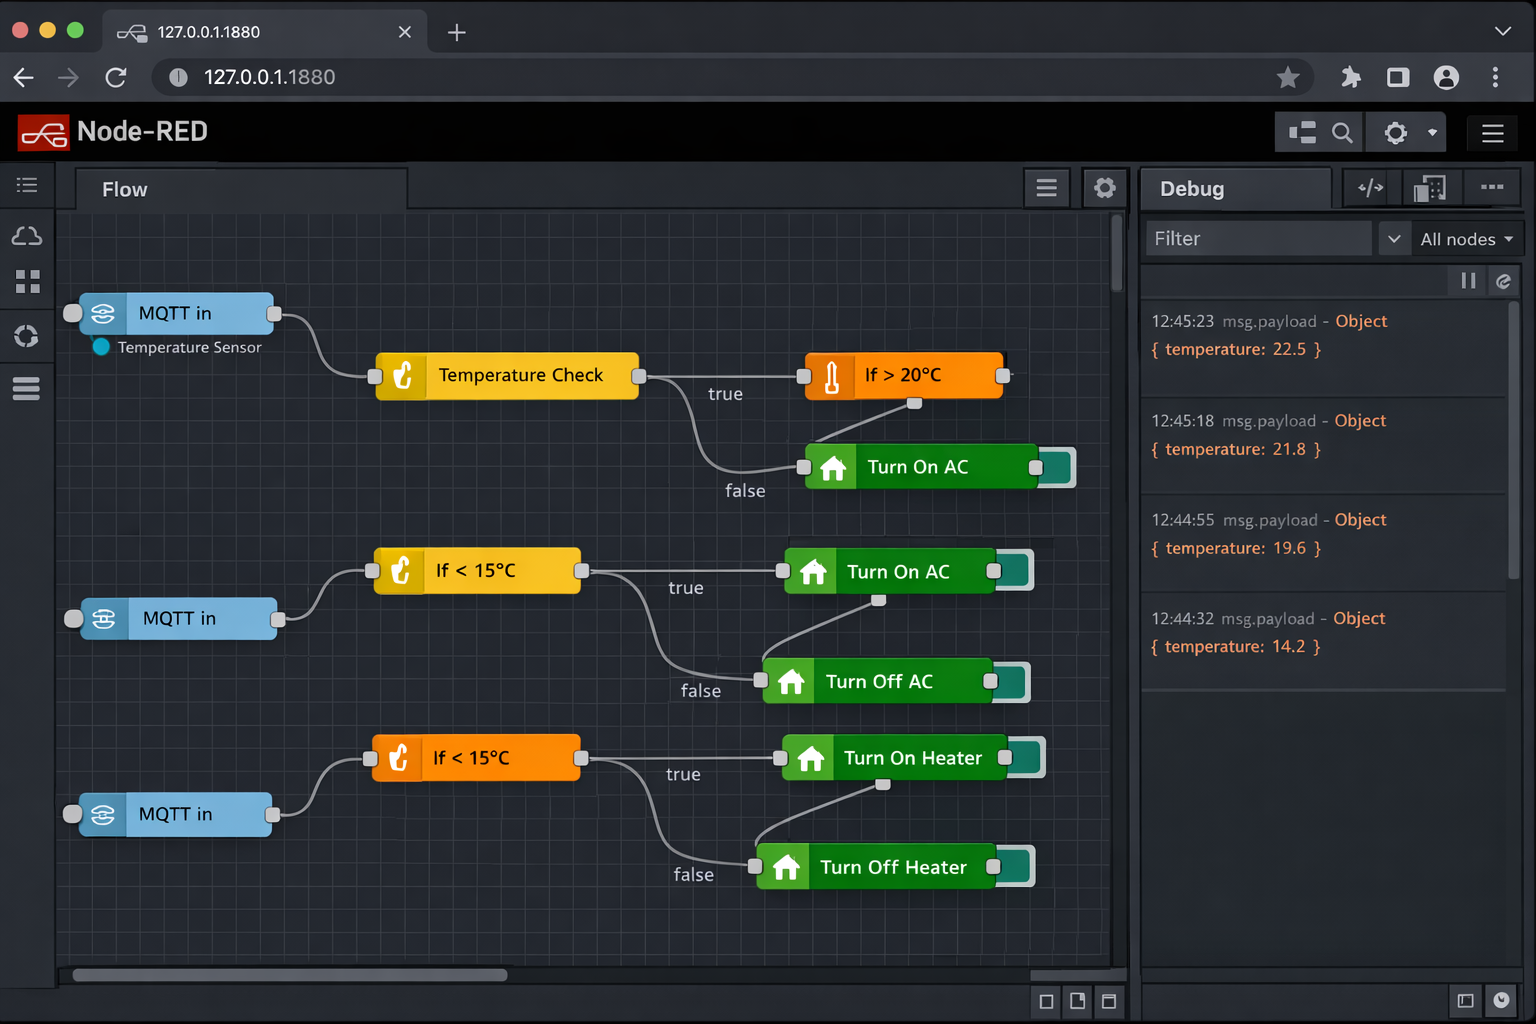Toggle the first Turn On AC node button
Viewport: 1536px width, 1024px height.
(x=1057, y=467)
